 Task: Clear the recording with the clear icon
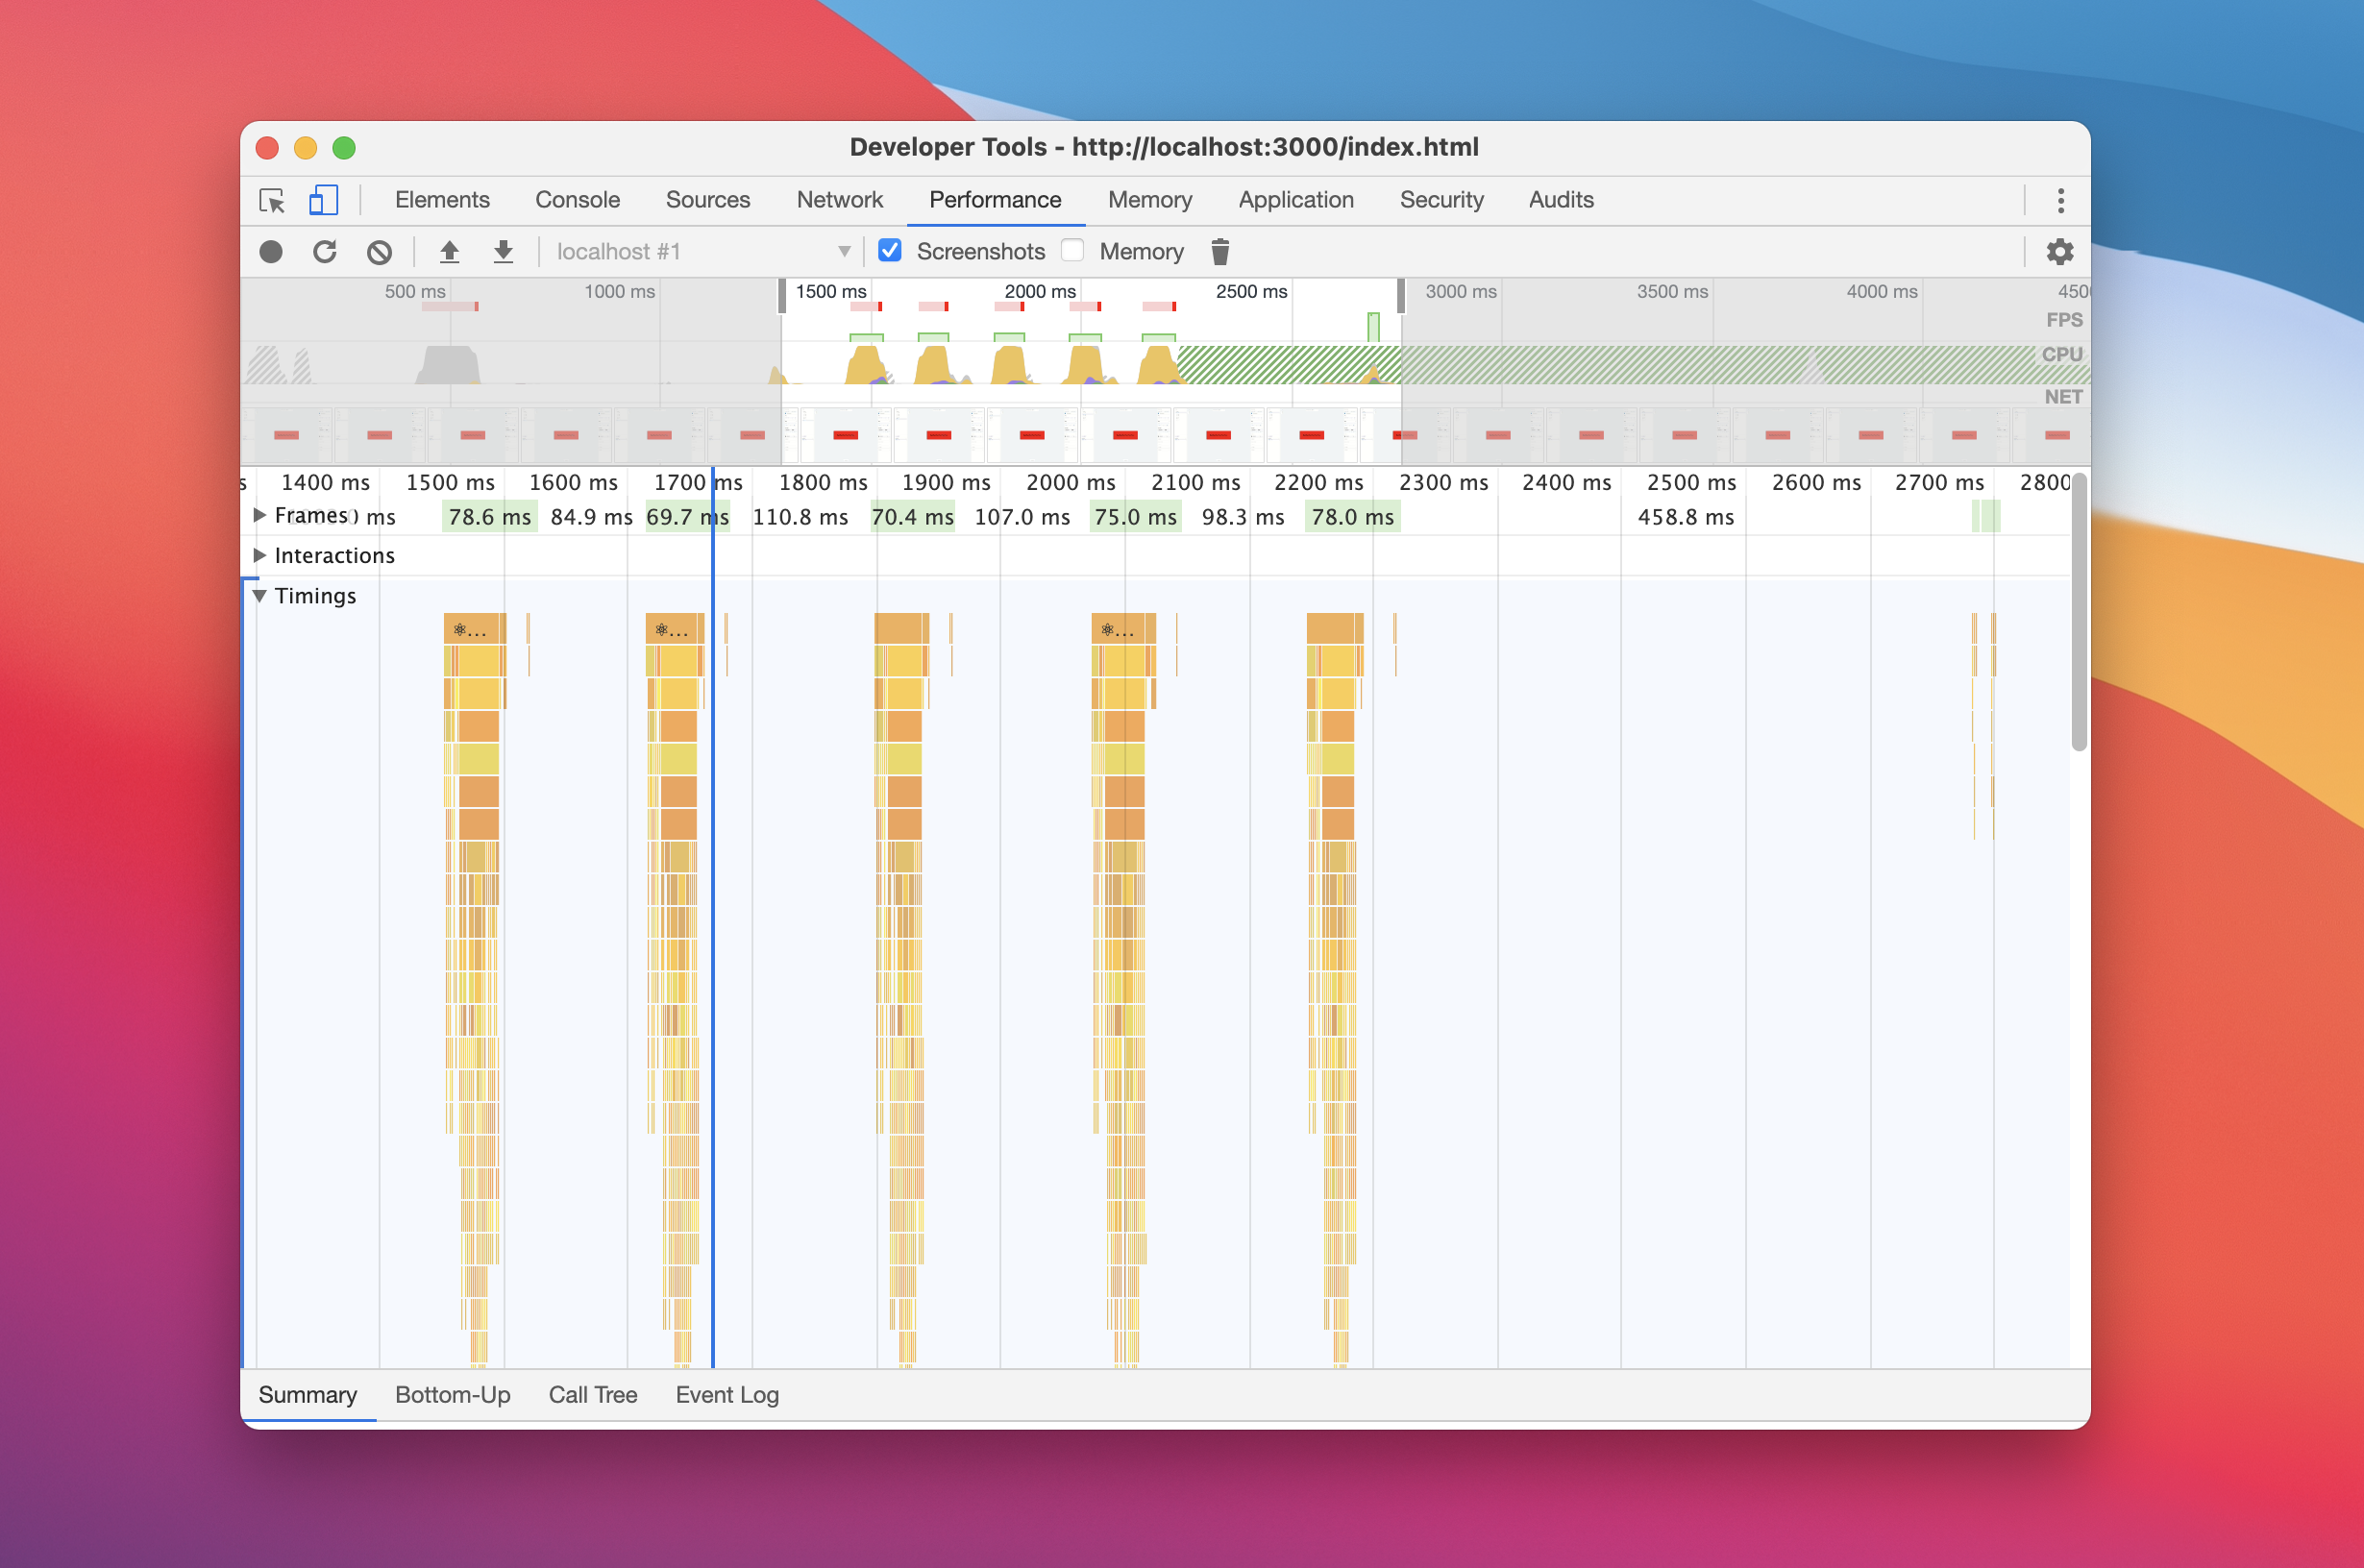379,252
